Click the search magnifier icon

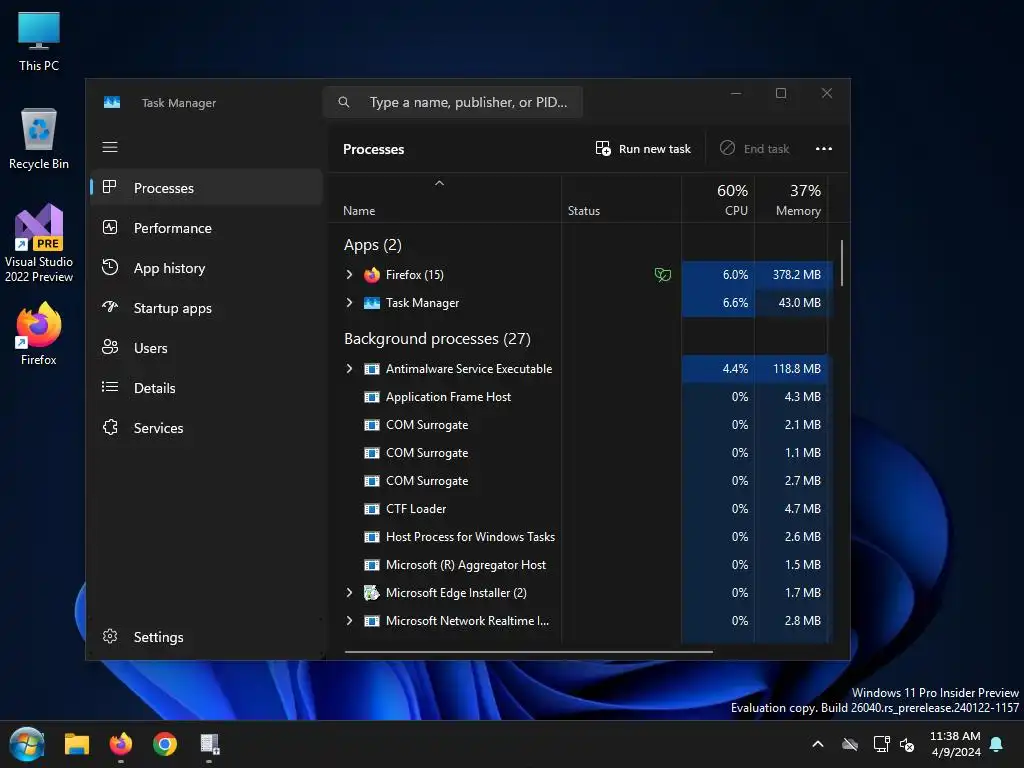coord(344,102)
